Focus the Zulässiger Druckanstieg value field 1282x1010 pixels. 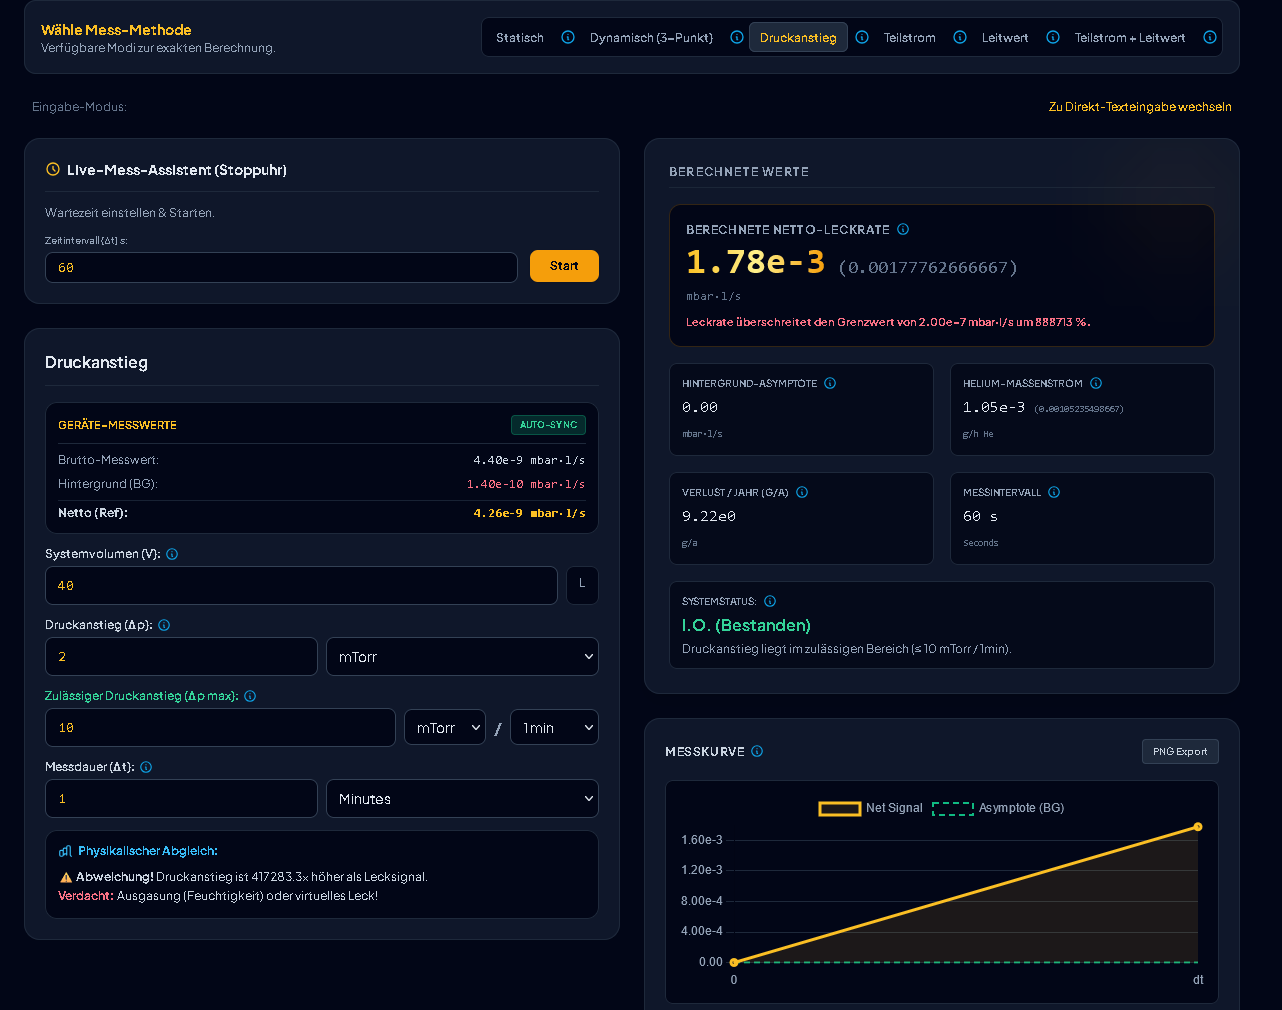pos(220,728)
